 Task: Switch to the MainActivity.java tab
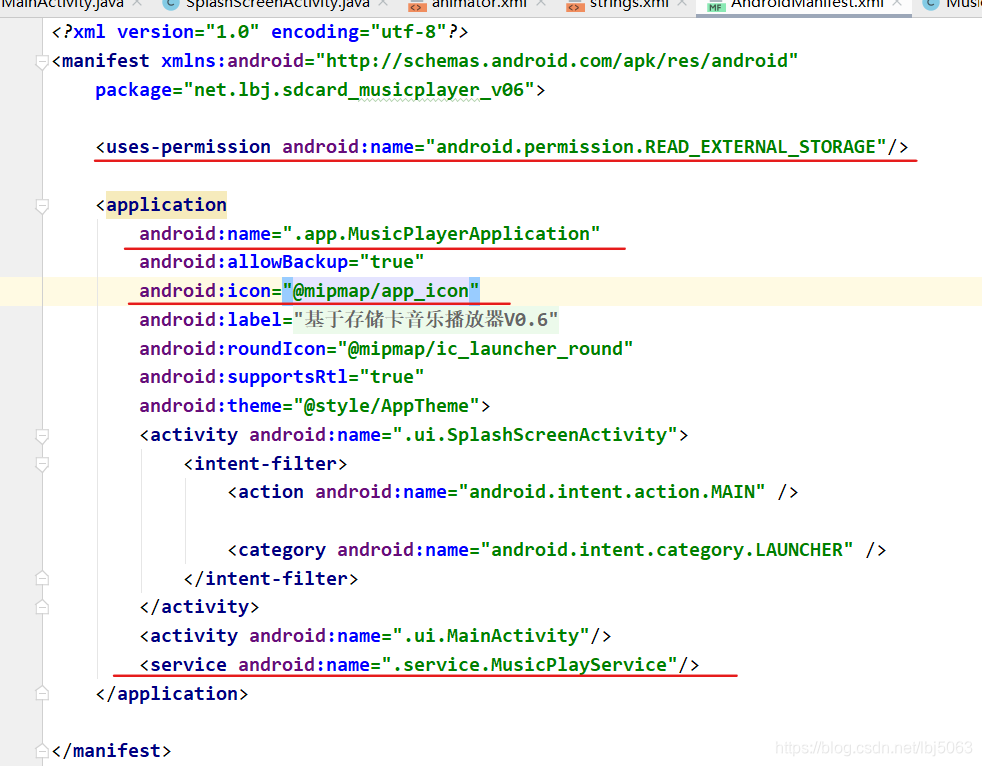pyautogui.click(x=61, y=4)
